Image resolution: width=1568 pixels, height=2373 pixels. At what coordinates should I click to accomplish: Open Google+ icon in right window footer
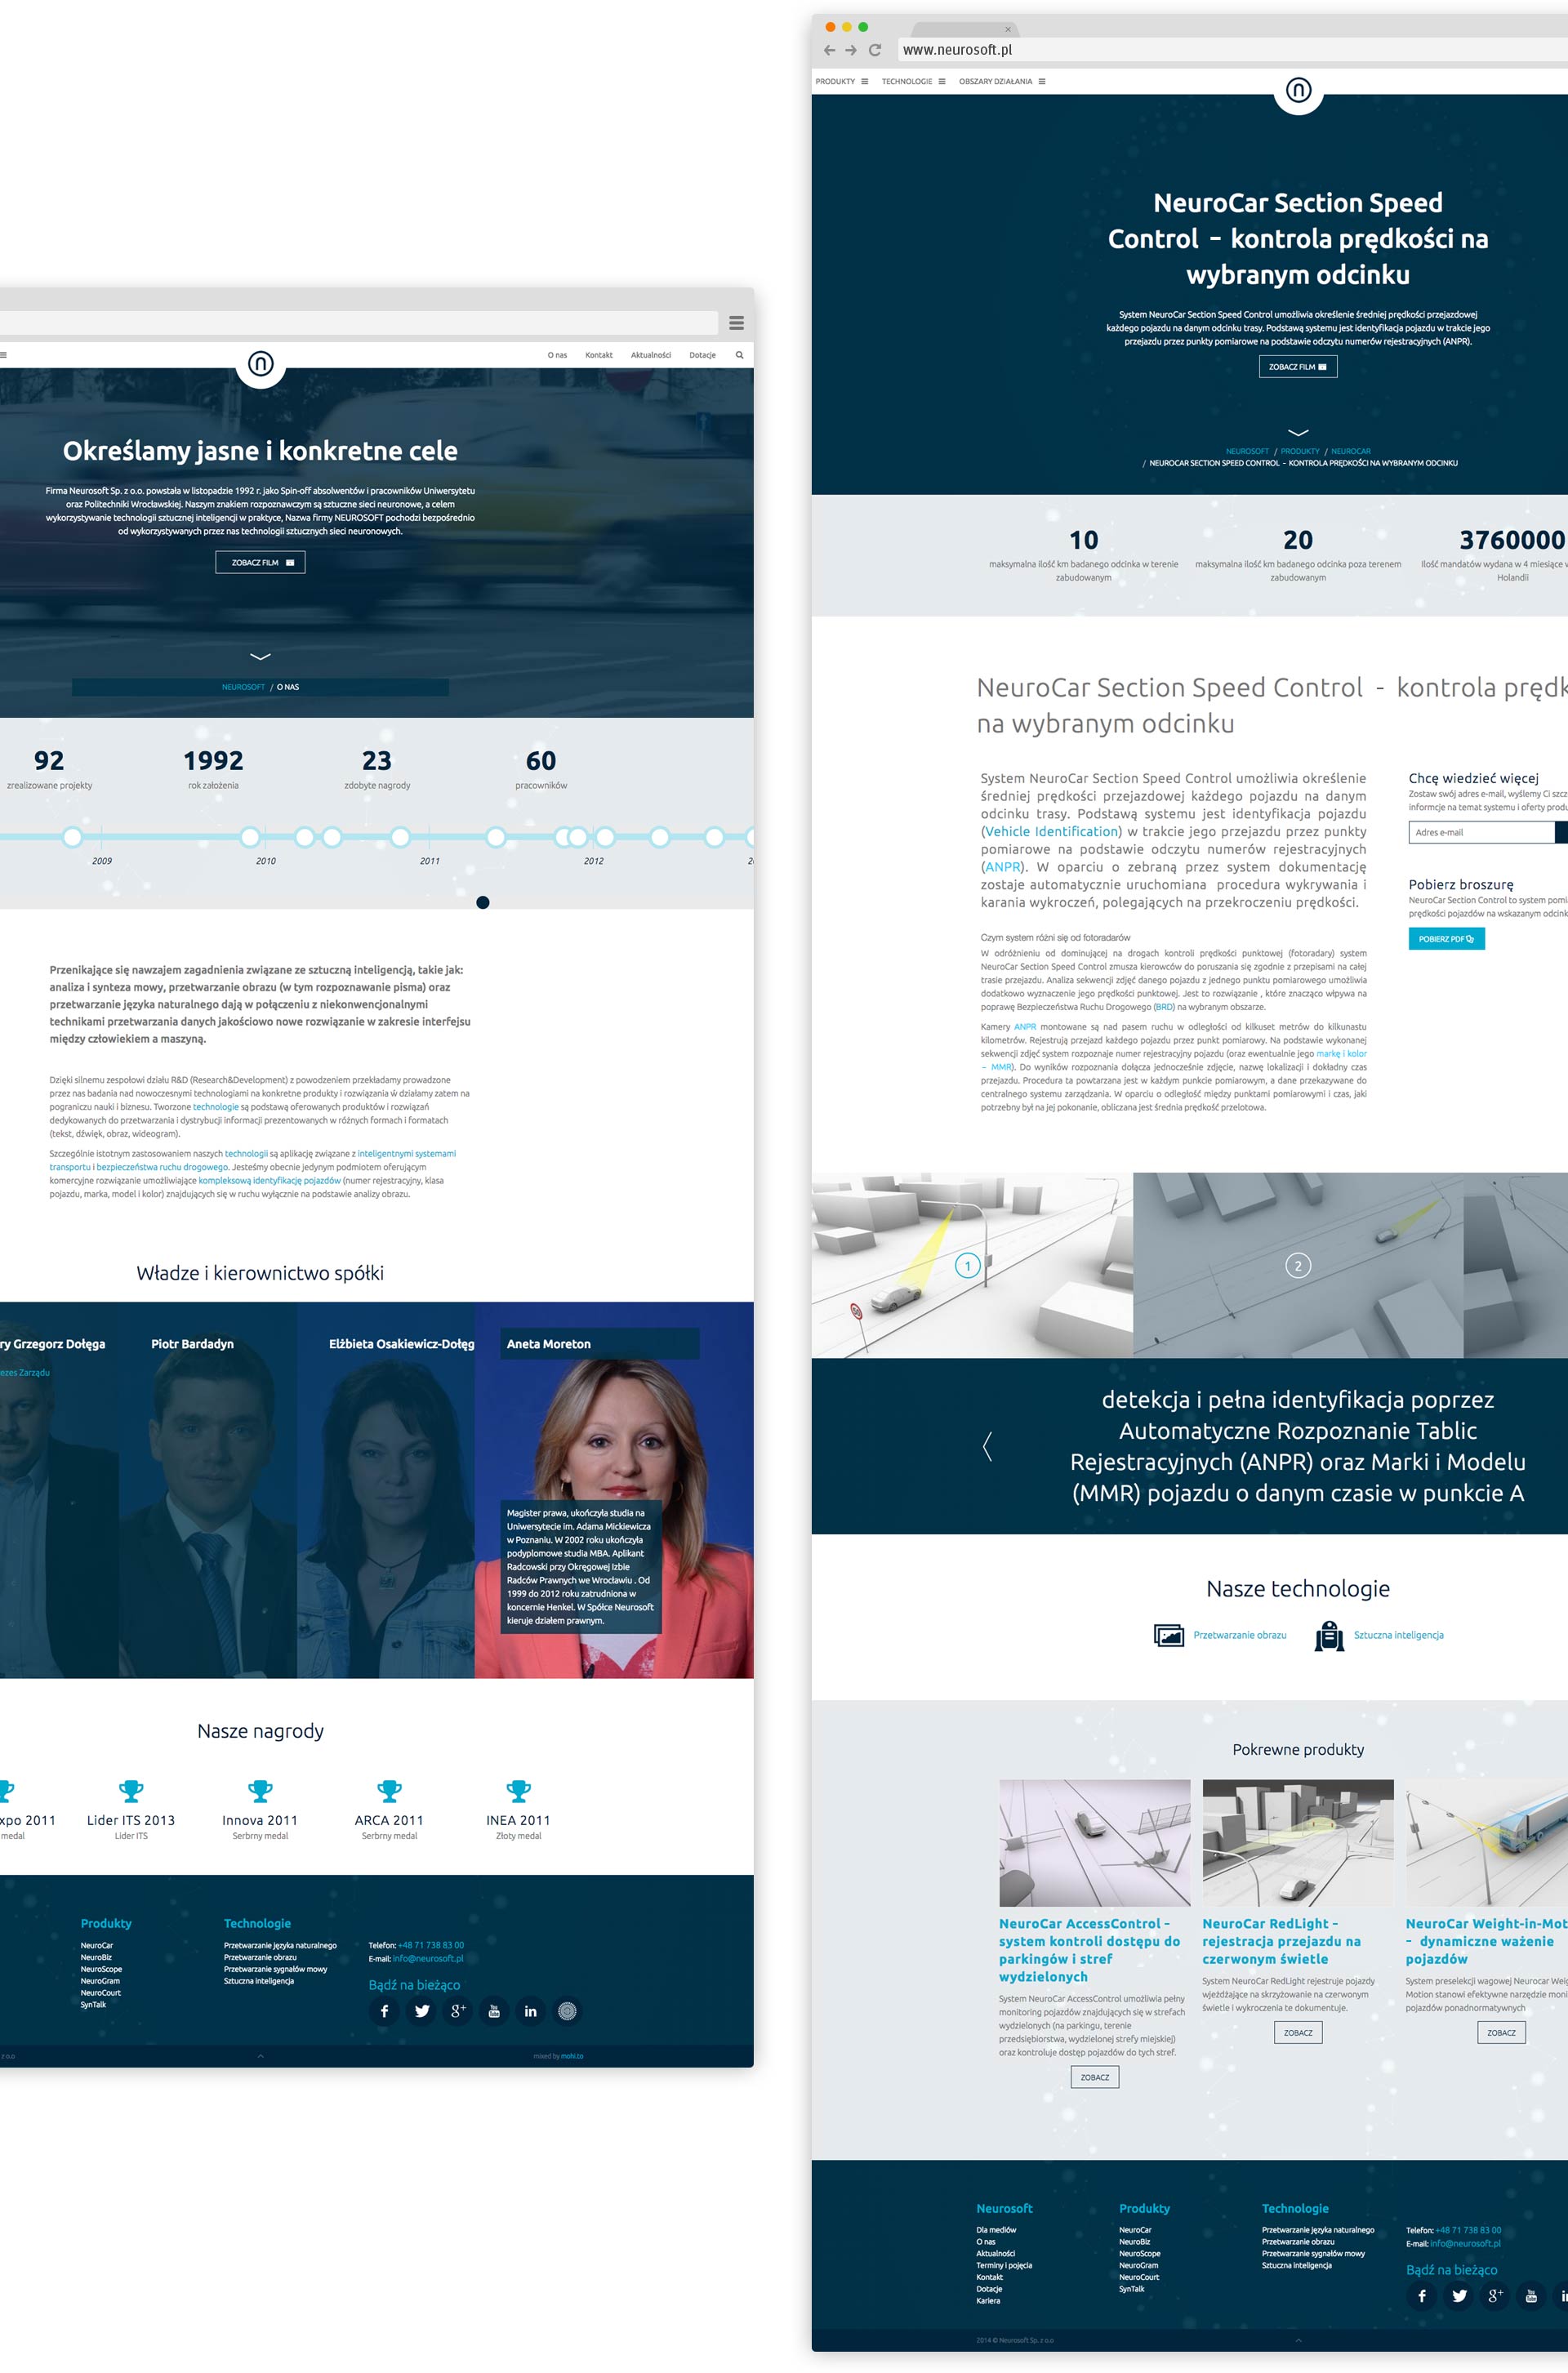point(1495,2296)
